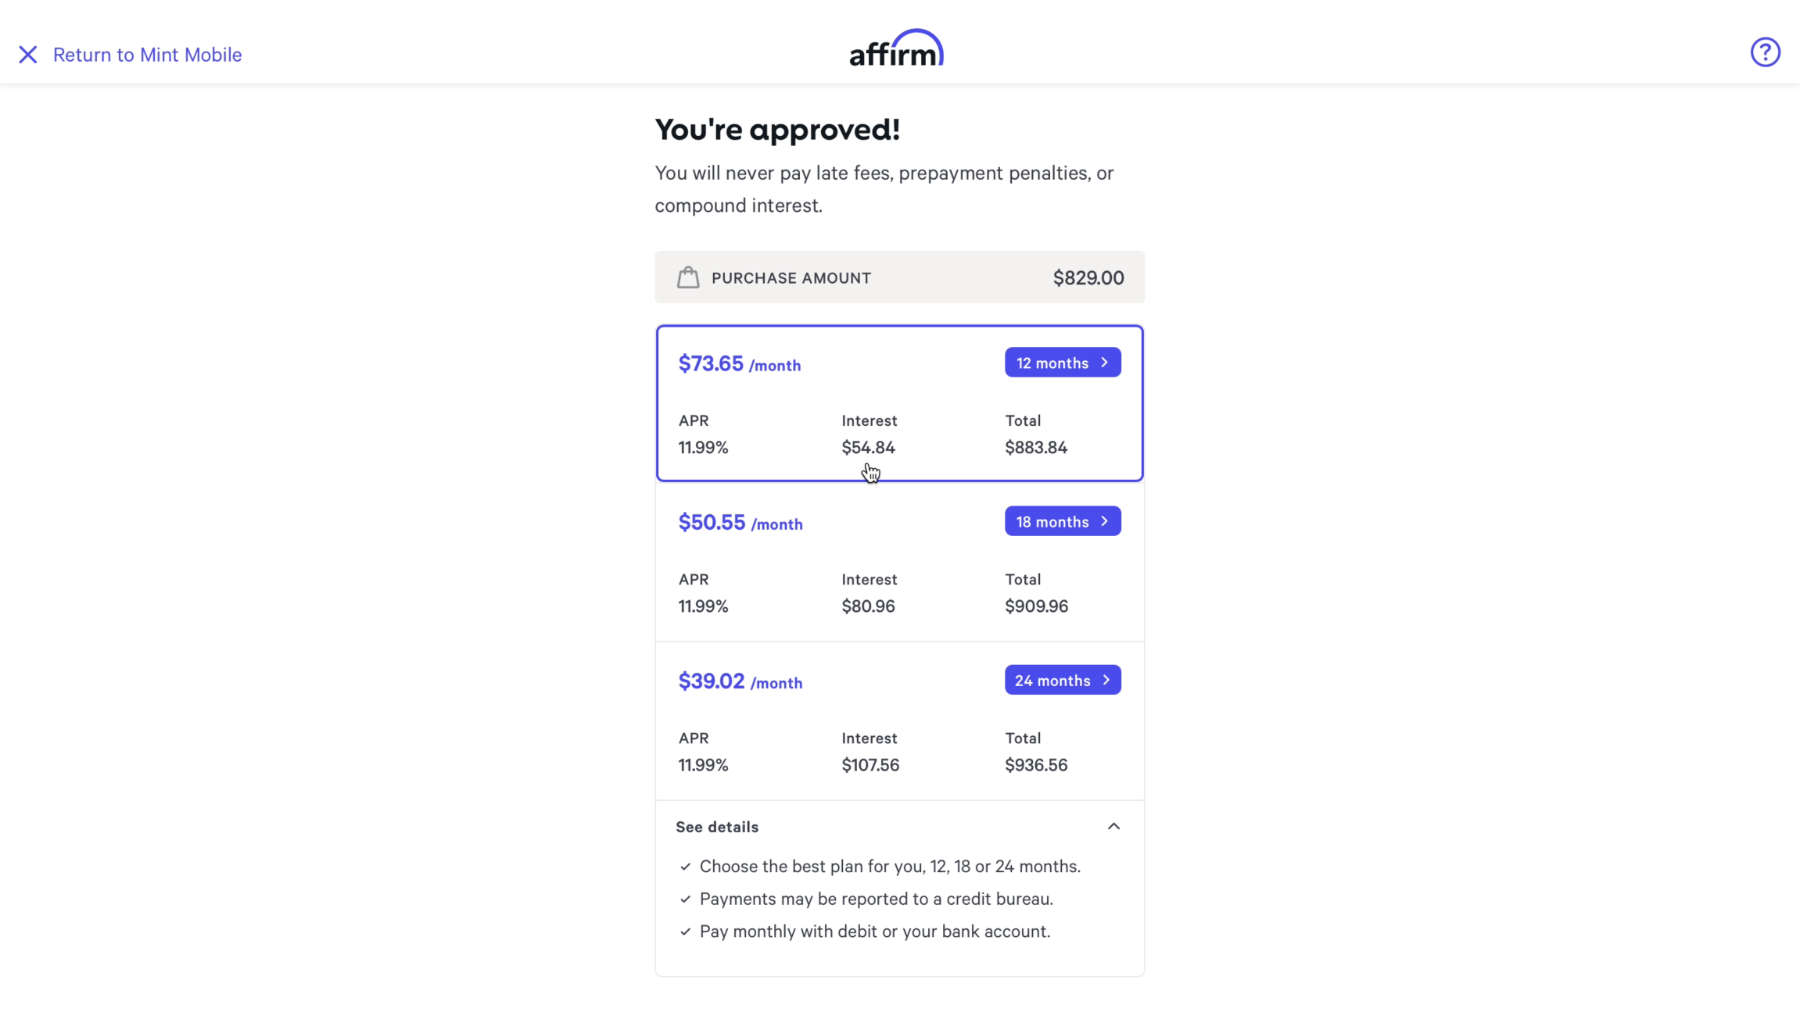This screenshot has width=1800, height=1019.
Task: Collapse the See details section
Action: [x=1114, y=826]
